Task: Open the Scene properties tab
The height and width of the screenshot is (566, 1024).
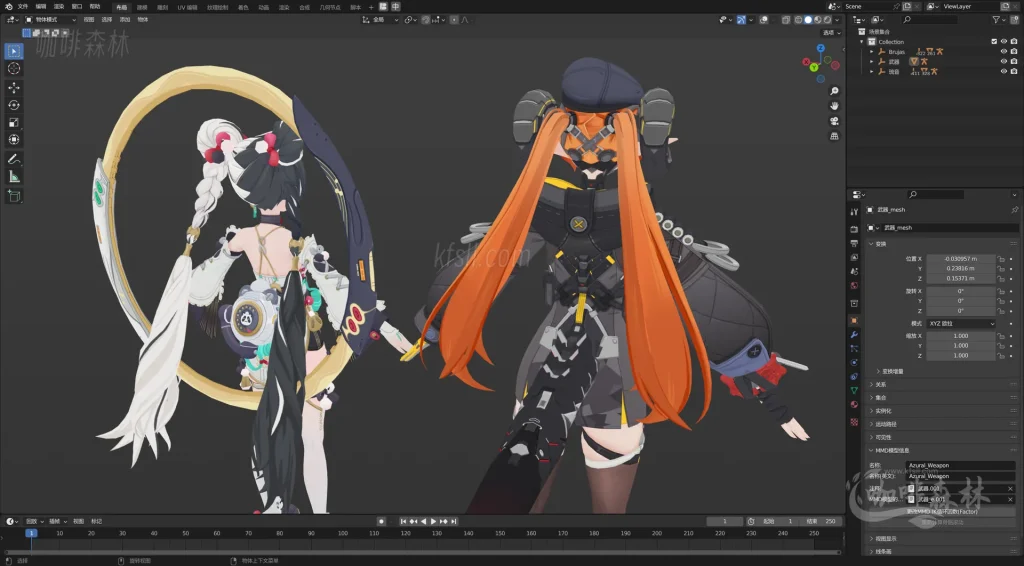Action: click(x=854, y=272)
